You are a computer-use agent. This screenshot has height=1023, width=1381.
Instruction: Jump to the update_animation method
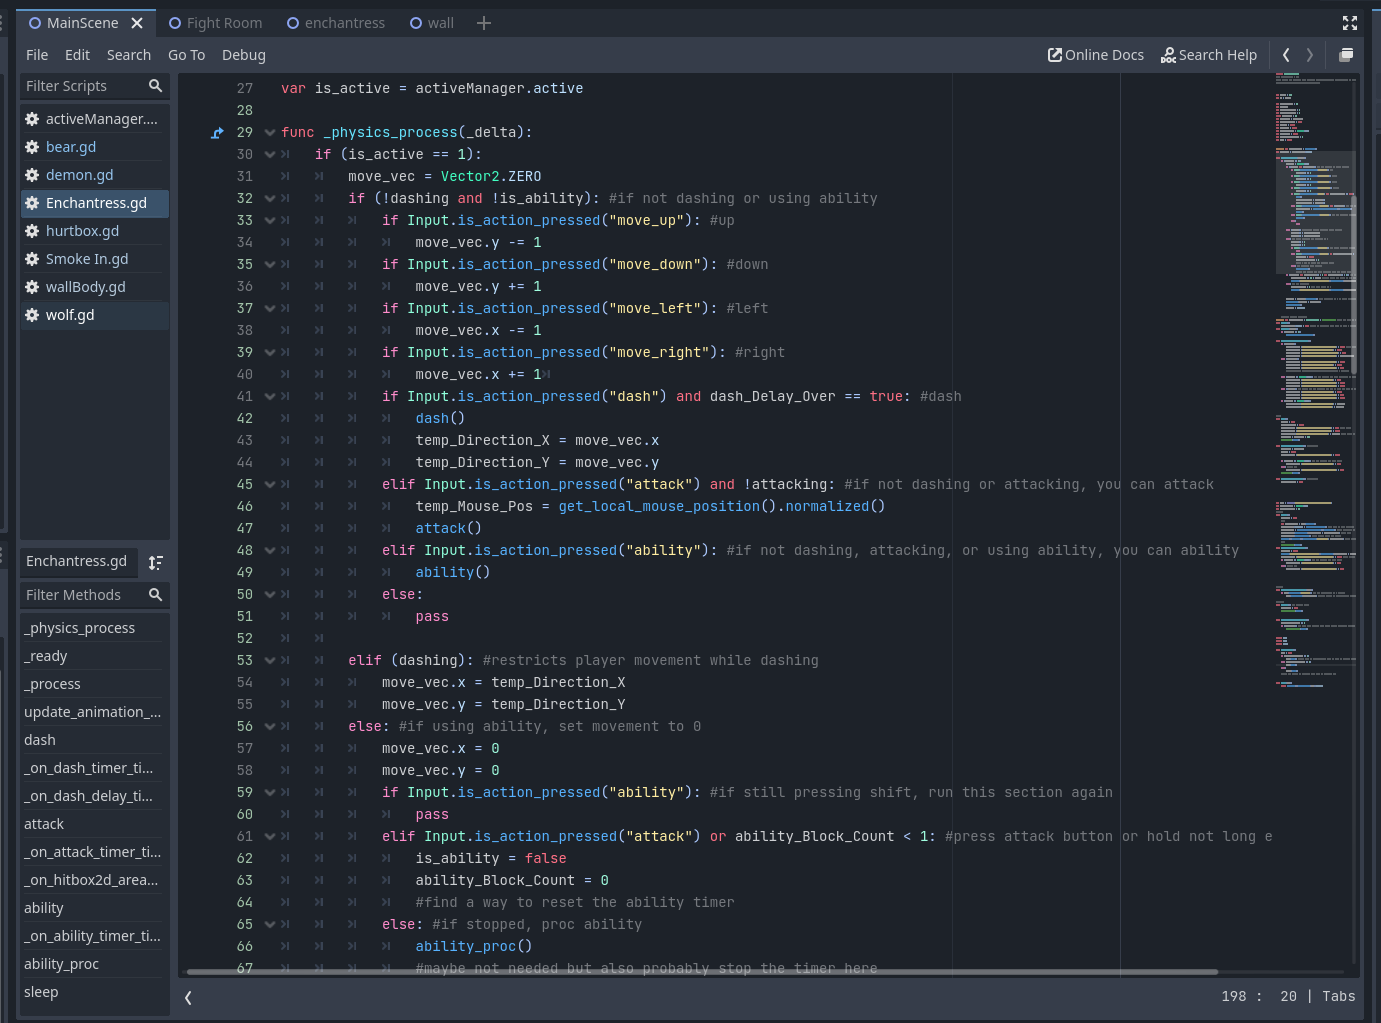[x=92, y=712]
